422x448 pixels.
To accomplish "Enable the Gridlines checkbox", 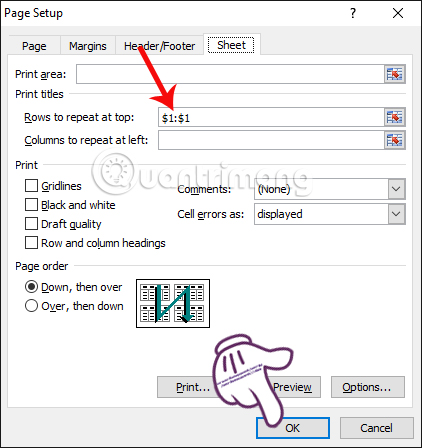I will (x=31, y=186).
